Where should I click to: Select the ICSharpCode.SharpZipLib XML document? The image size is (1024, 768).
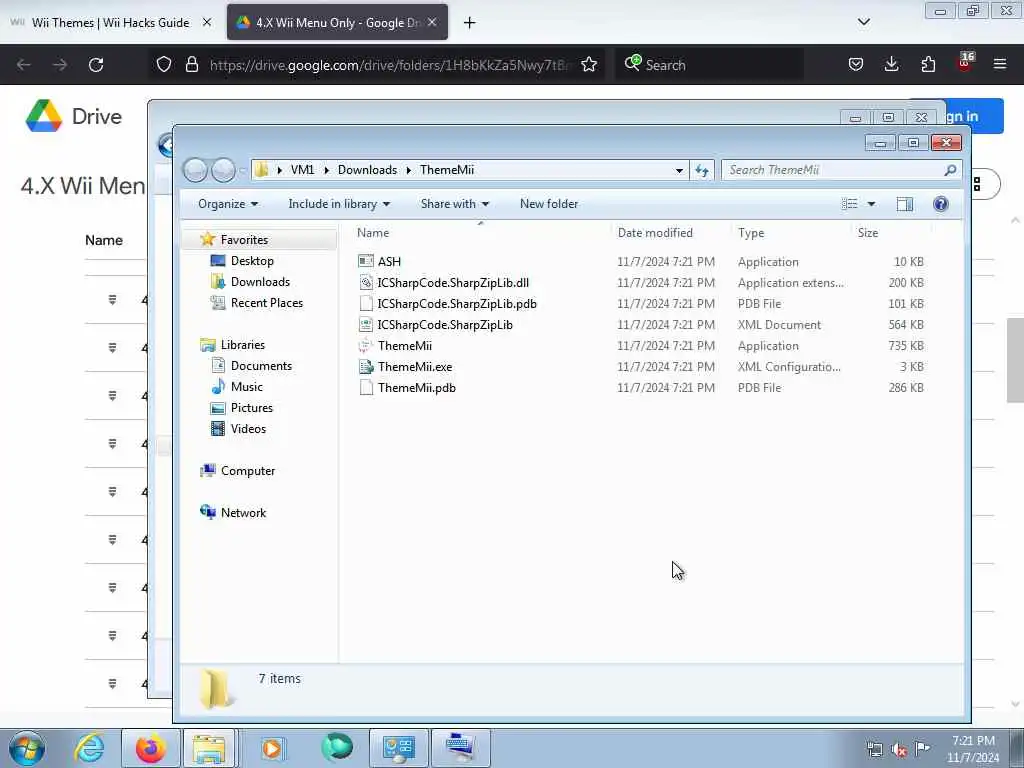(445, 325)
